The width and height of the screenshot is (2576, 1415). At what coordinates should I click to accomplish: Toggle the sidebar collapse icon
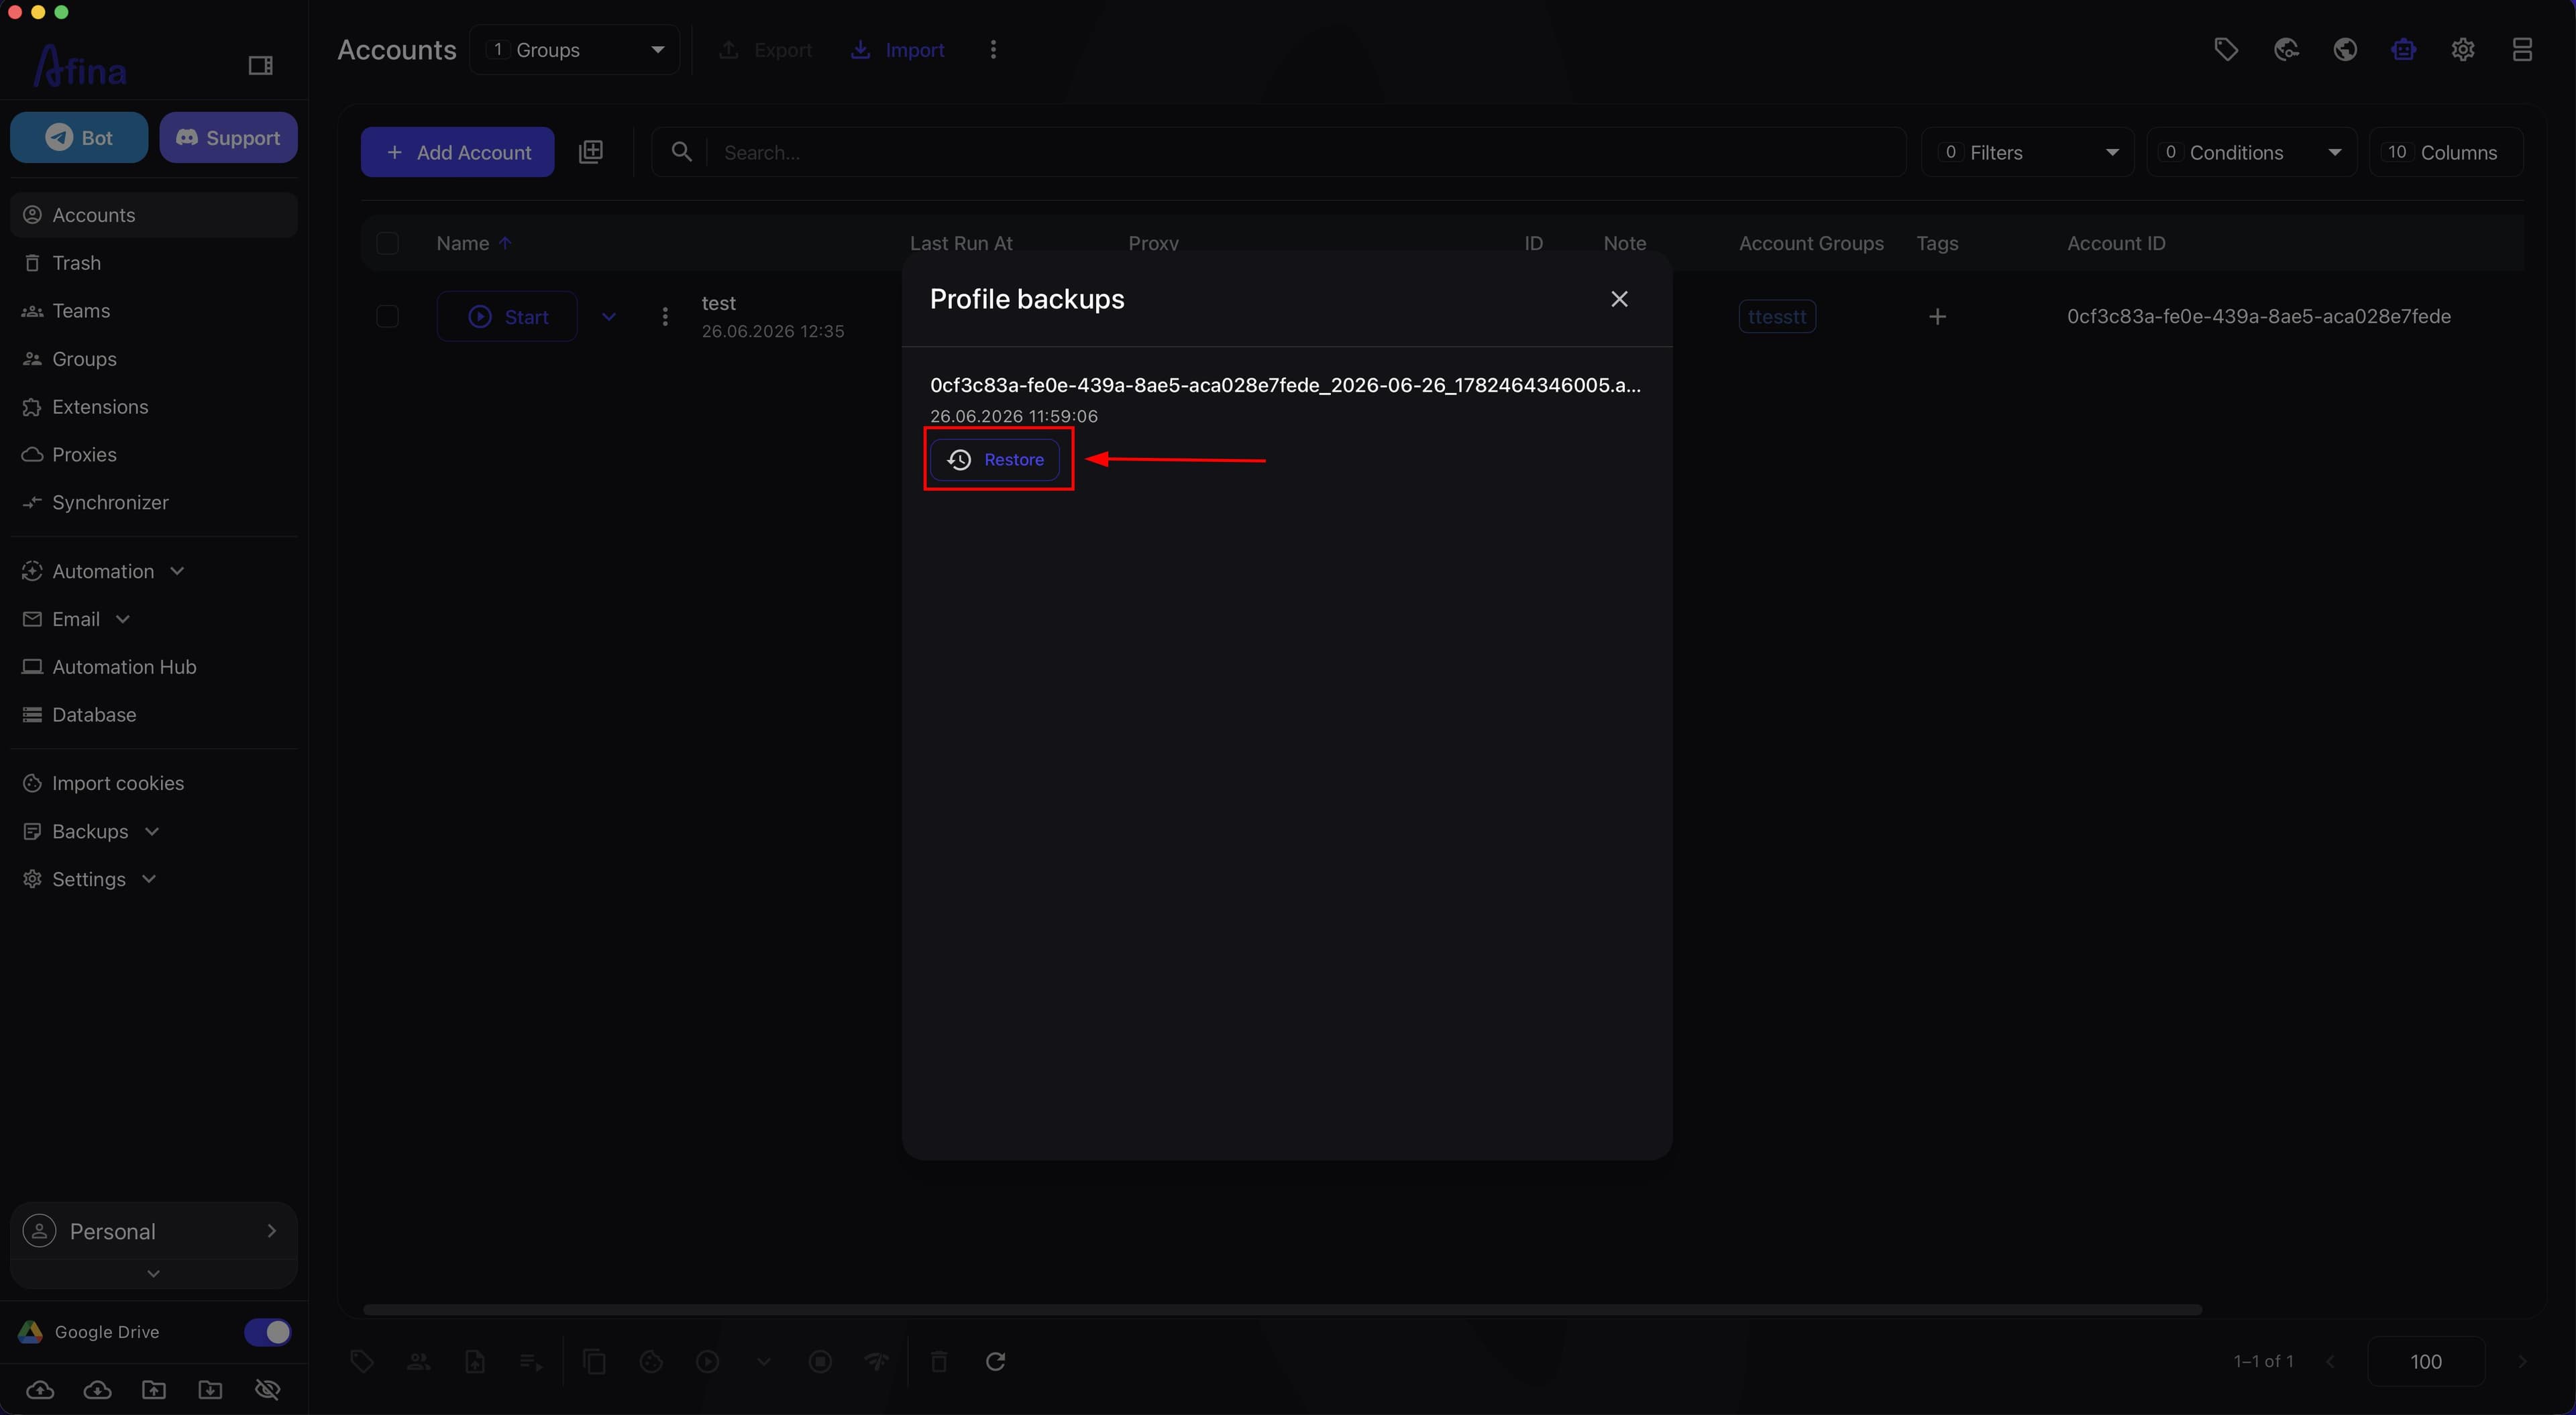(x=260, y=66)
